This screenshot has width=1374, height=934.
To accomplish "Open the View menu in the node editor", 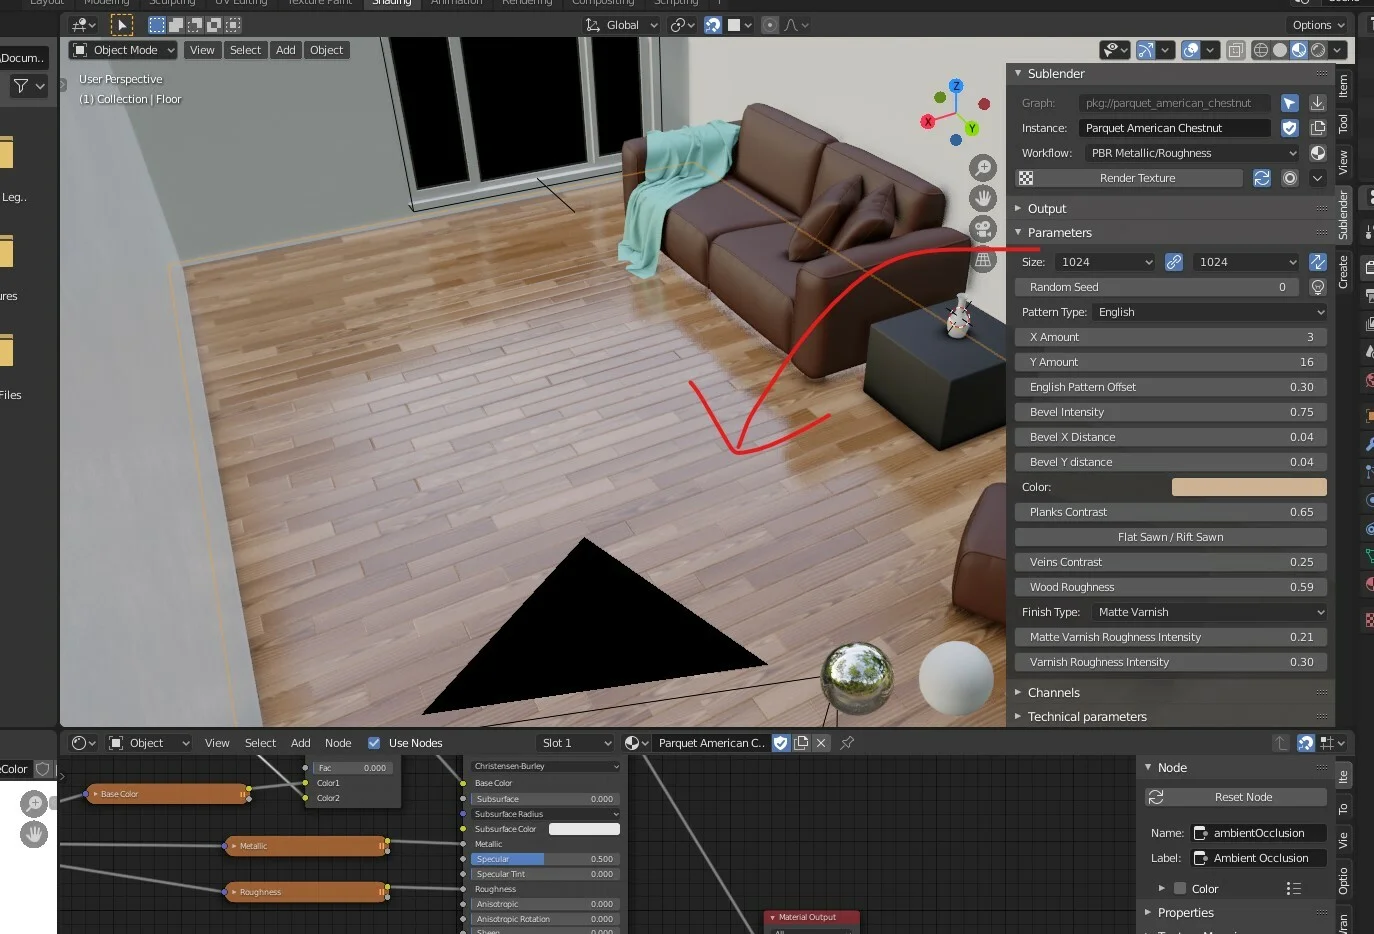I will pos(217,743).
